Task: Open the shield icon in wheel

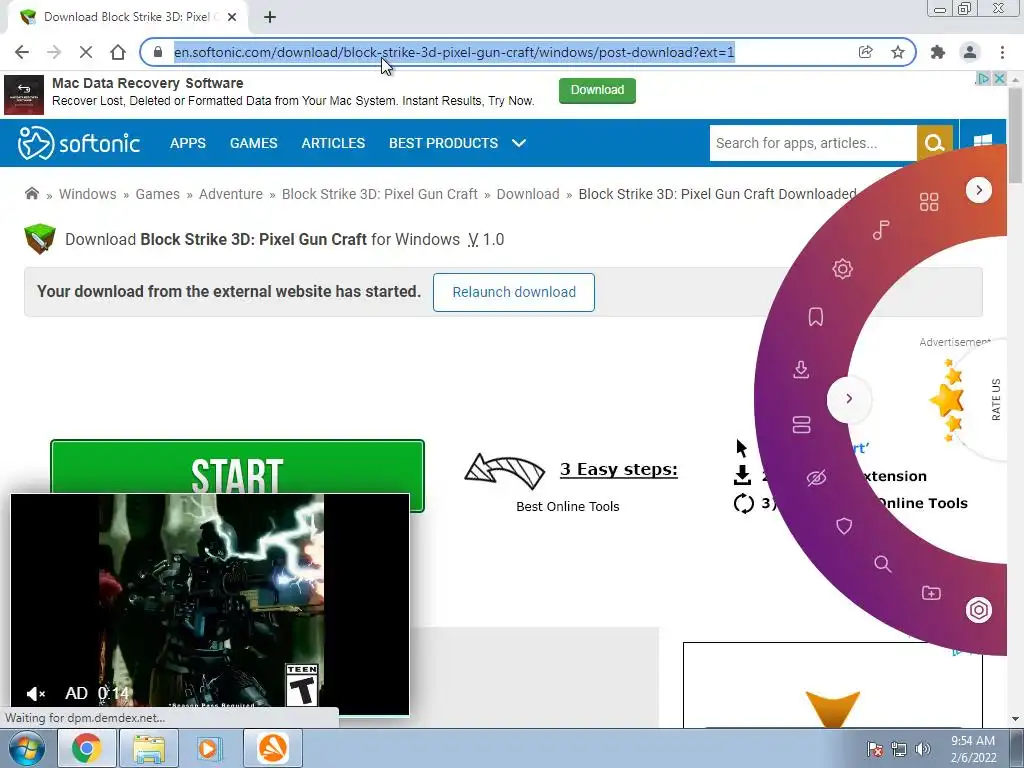Action: coord(844,526)
